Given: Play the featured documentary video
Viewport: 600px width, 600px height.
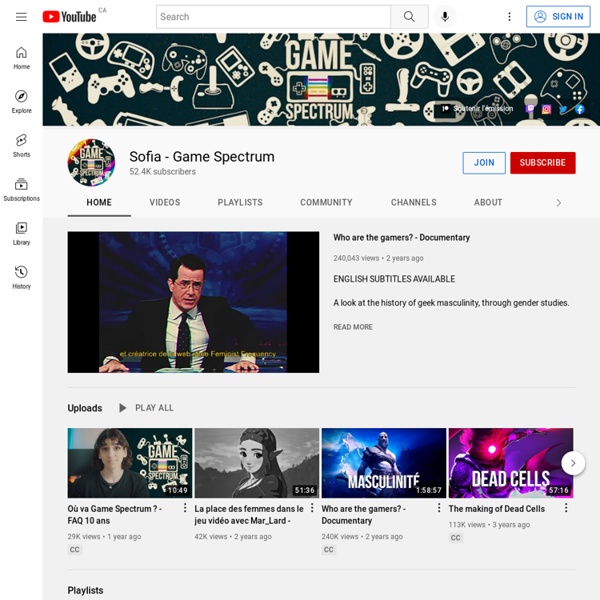Looking at the screenshot, I should pos(193,302).
